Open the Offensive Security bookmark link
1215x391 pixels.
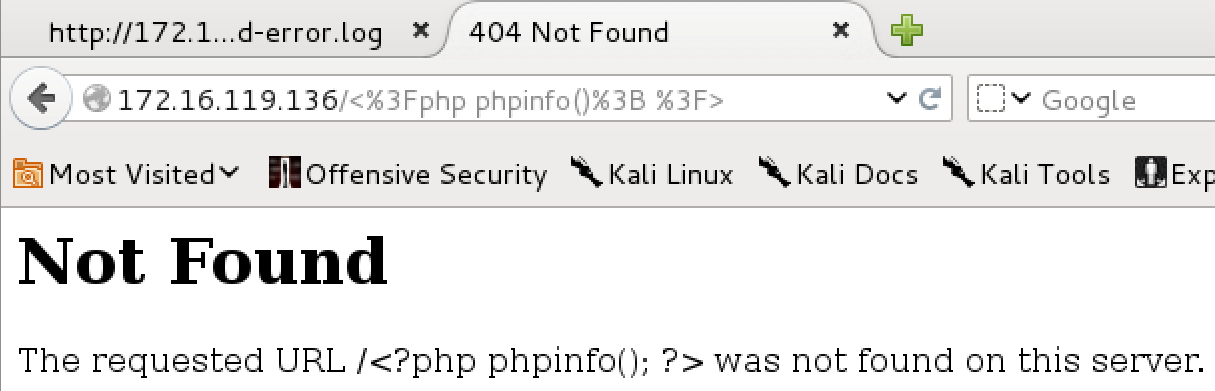coord(408,174)
